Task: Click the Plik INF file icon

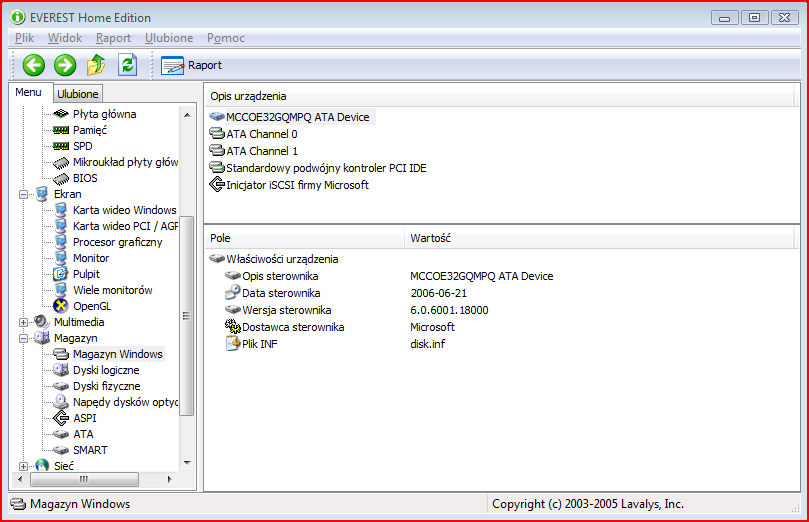Action: click(x=233, y=343)
